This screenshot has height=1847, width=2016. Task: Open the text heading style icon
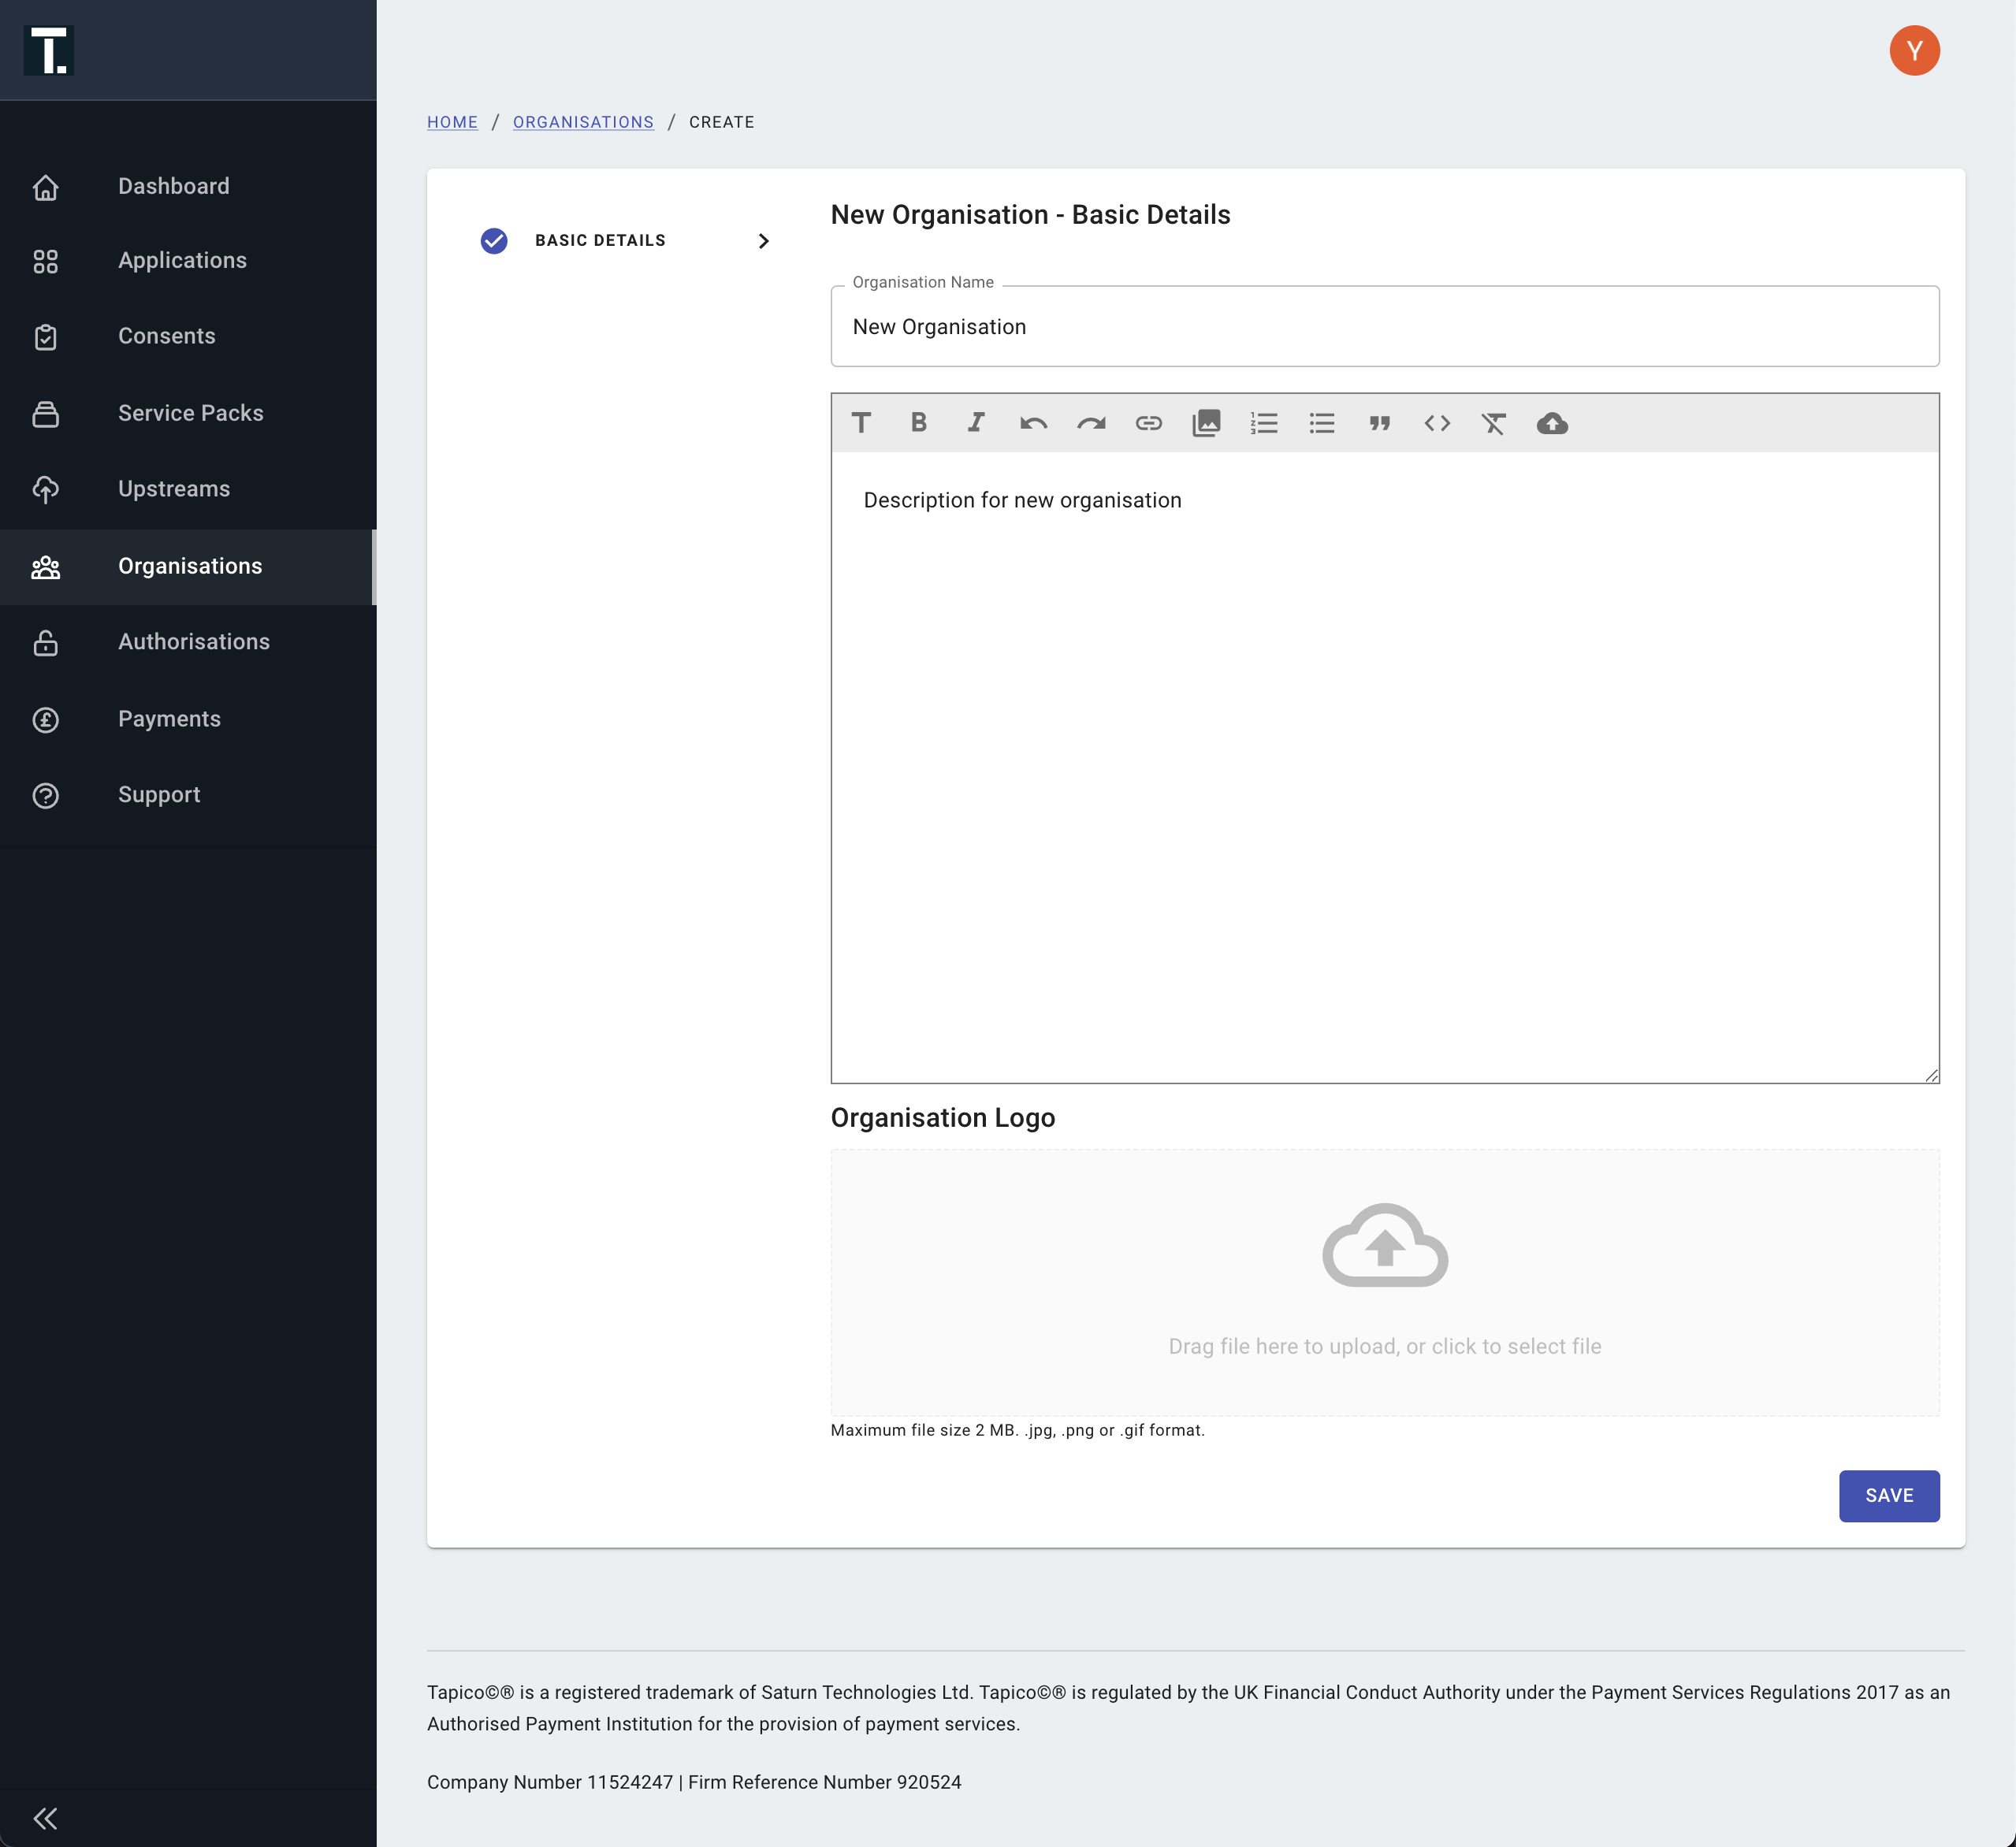pos(861,423)
